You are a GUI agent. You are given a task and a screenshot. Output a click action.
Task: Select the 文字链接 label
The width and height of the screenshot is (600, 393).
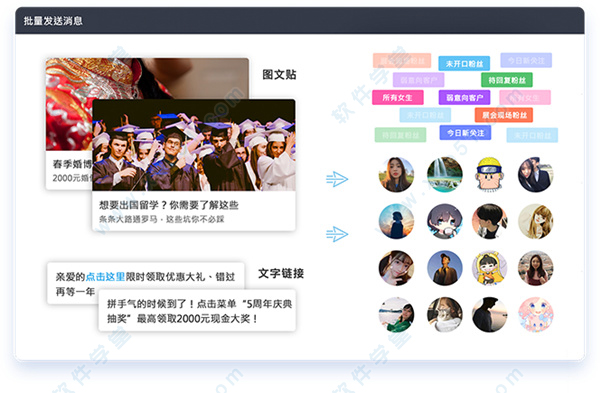(281, 273)
